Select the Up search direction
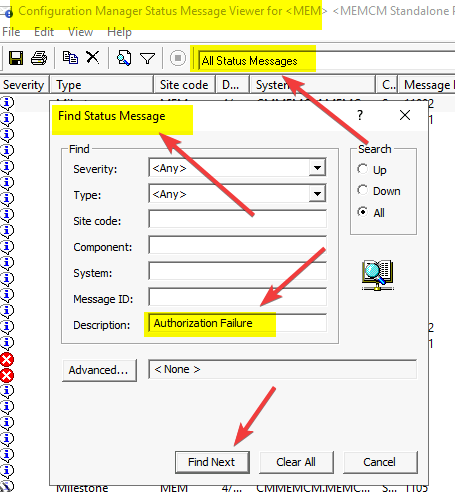Screen dimensions: 455x492 coord(363,169)
